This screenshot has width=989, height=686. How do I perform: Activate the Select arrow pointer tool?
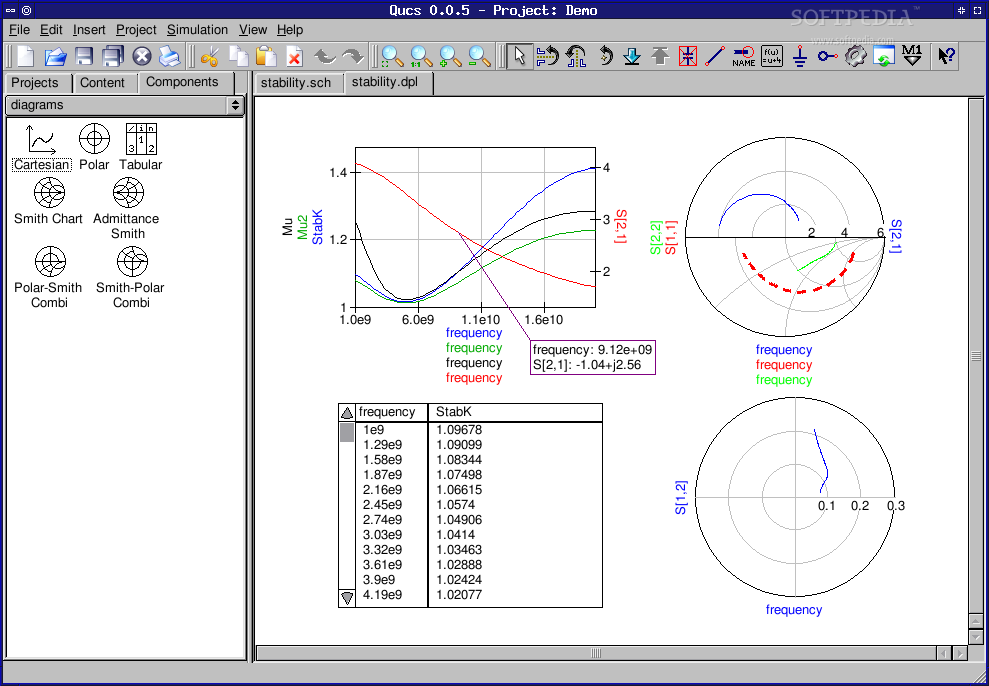519,56
